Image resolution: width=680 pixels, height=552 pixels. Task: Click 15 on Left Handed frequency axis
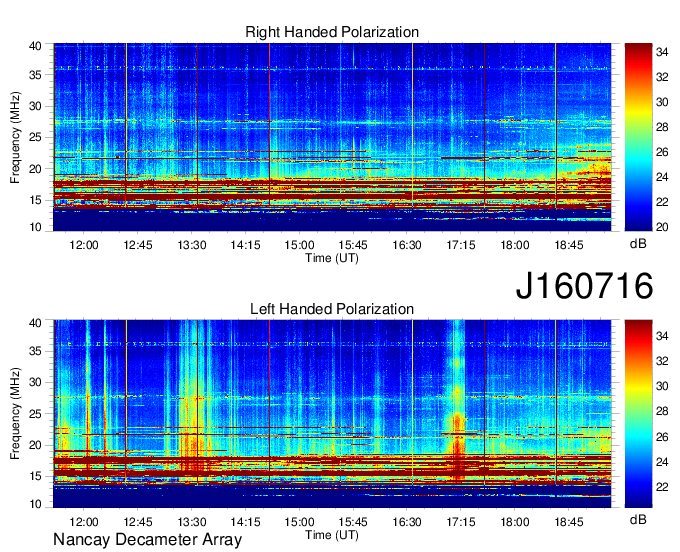coord(35,477)
